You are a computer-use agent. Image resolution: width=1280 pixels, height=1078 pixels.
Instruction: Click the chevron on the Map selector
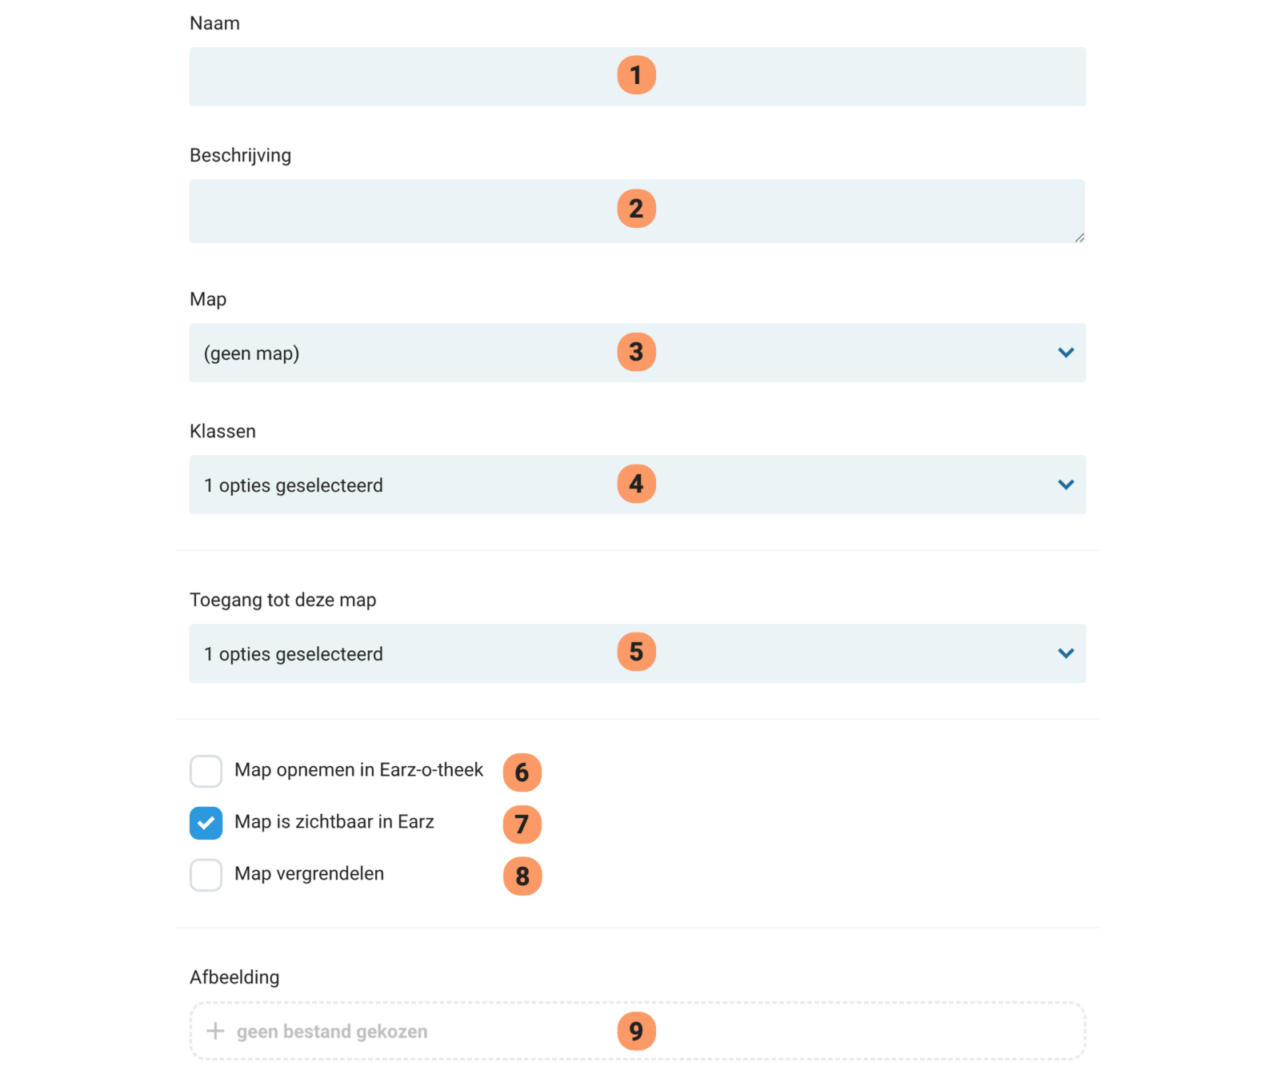point(1064,352)
